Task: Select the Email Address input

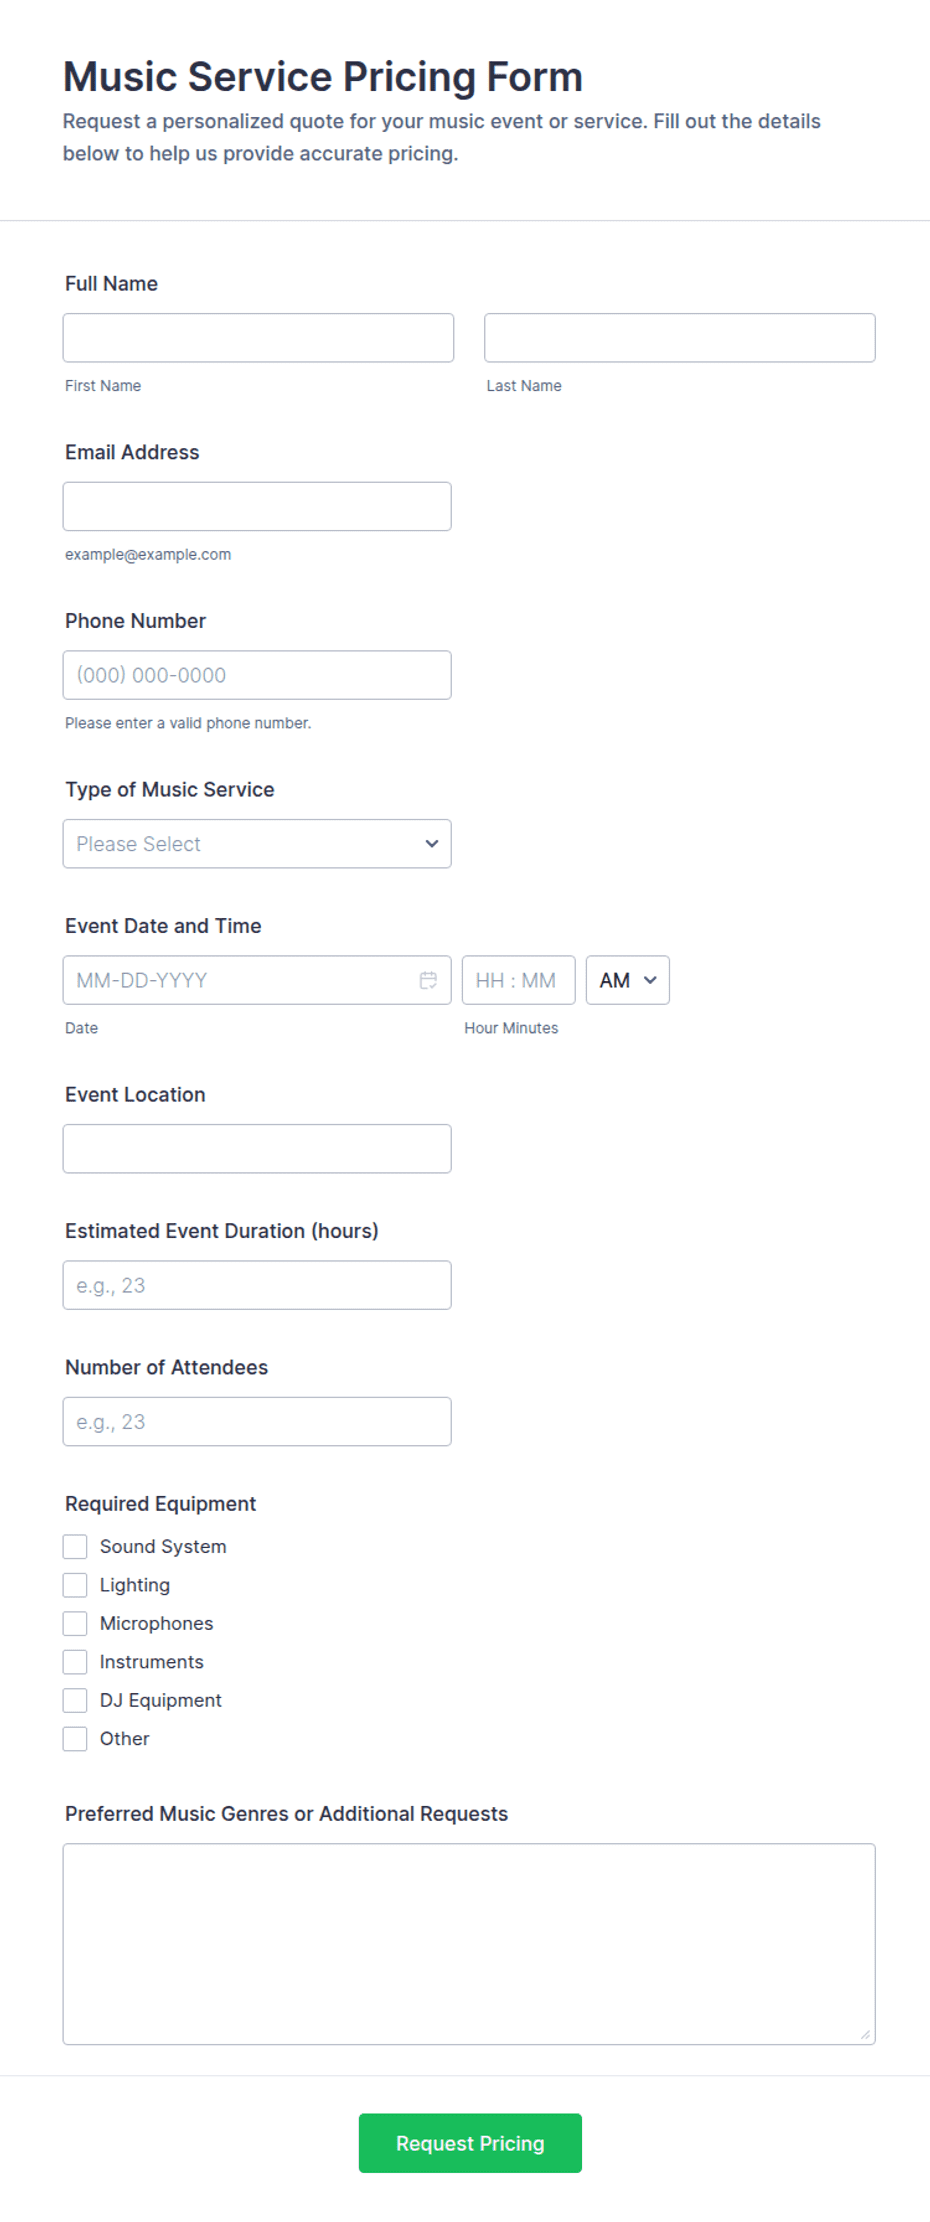Action: point(257,507)
